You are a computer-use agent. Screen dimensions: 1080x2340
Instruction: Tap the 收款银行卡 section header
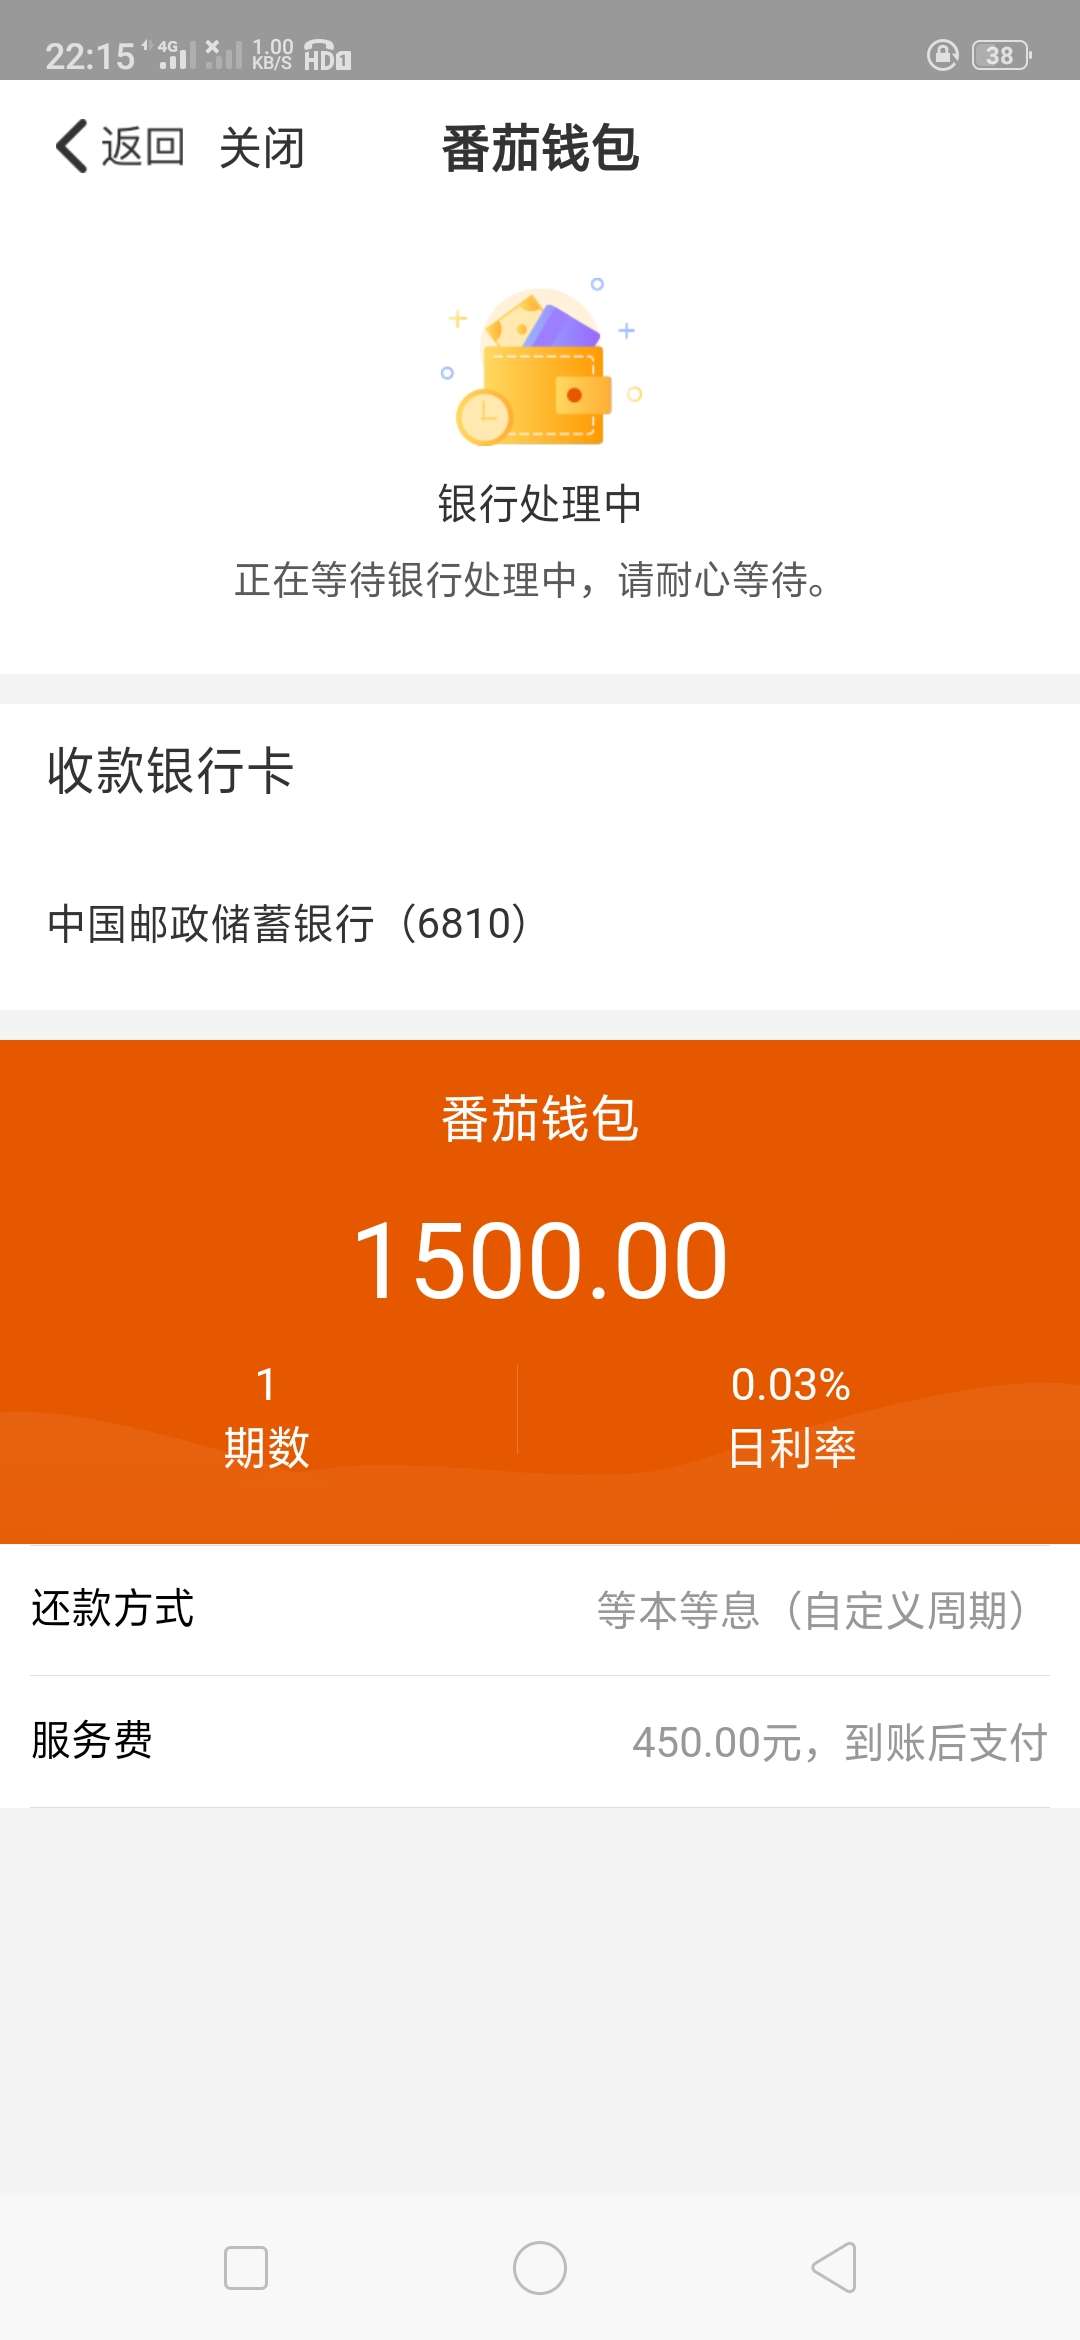[x=171, y=771]
